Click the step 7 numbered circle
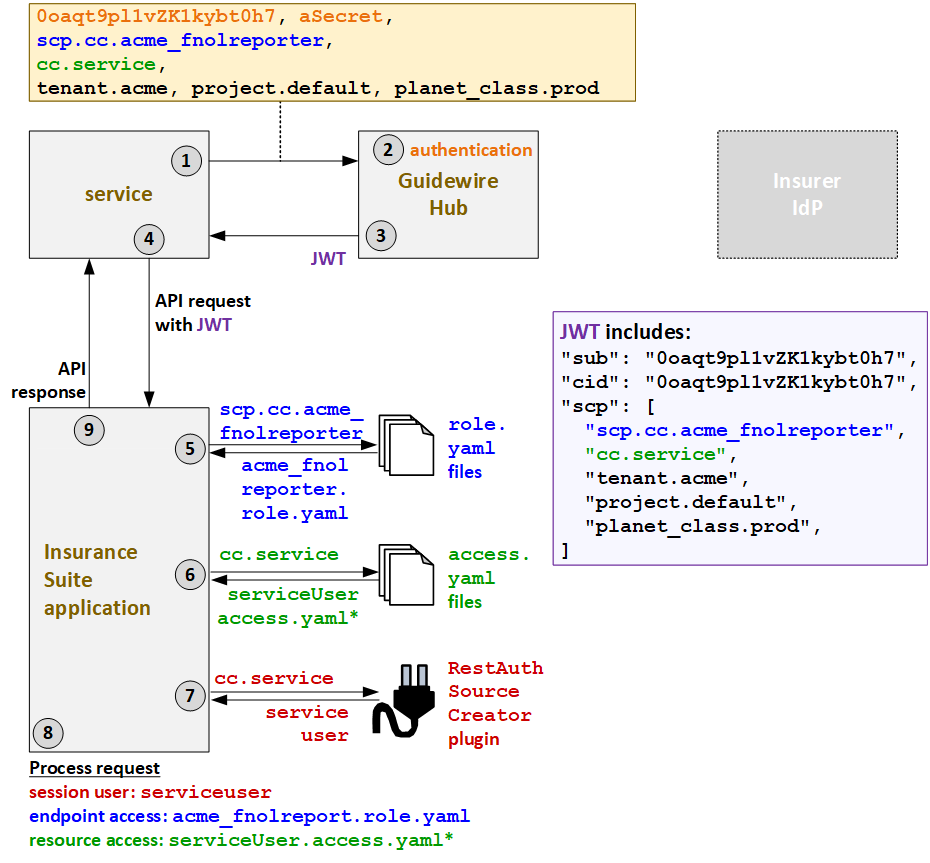Screen dimensions: 930x863 [x=190, y=695]
